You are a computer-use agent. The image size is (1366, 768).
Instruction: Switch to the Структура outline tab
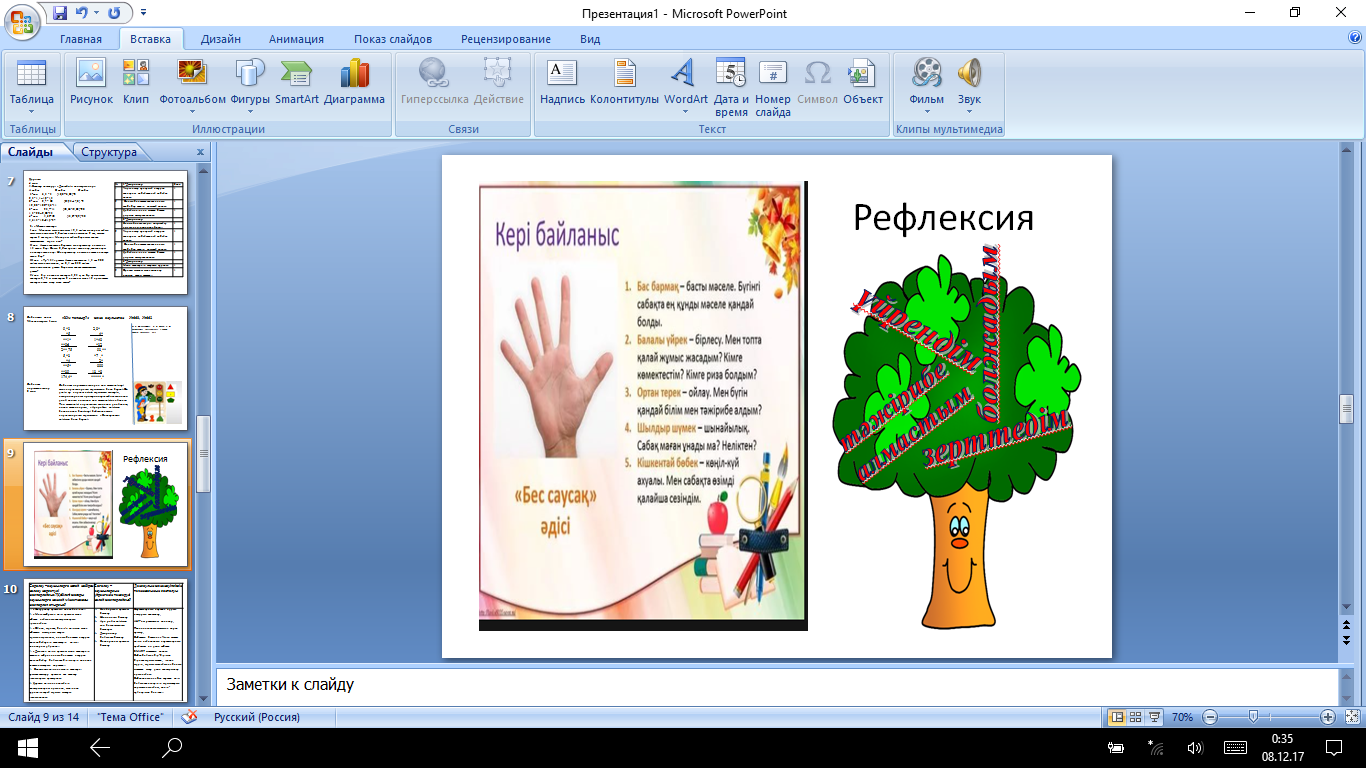pyautogui.click(x=109, y=152)
